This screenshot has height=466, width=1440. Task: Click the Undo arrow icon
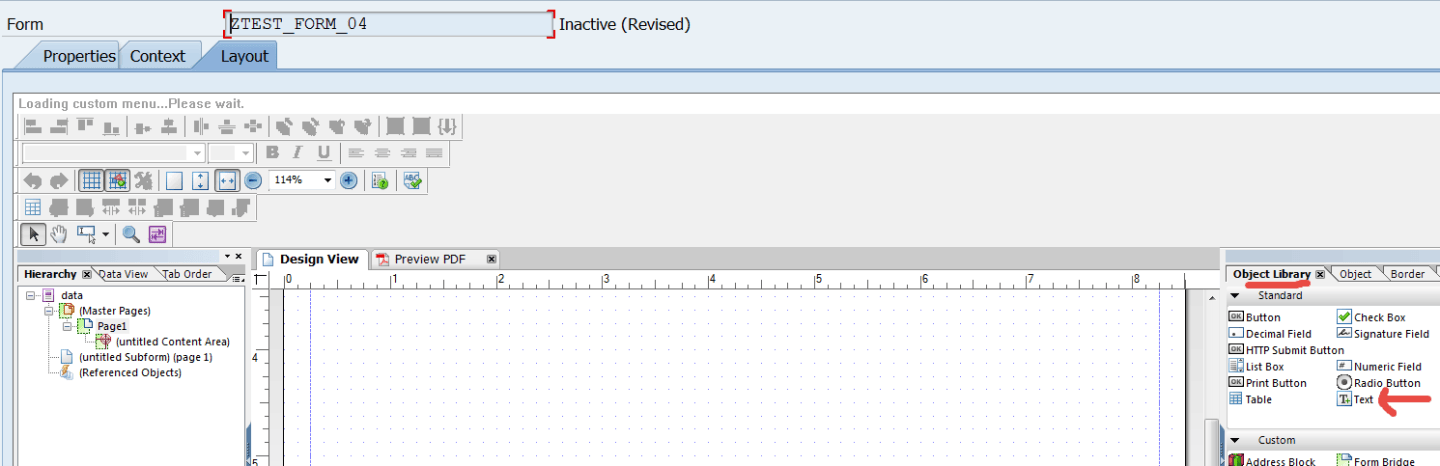[x=33, y=181]
